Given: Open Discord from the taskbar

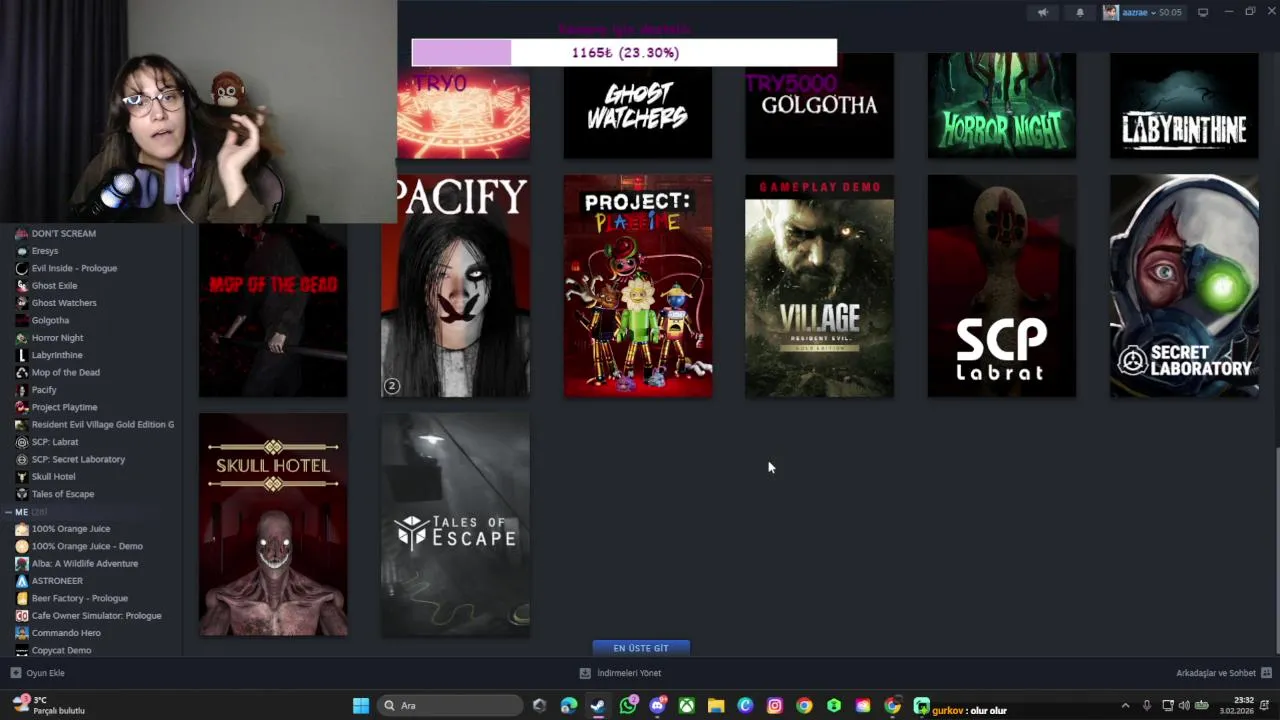Looking at the screenshot, I should coord(657,706).
